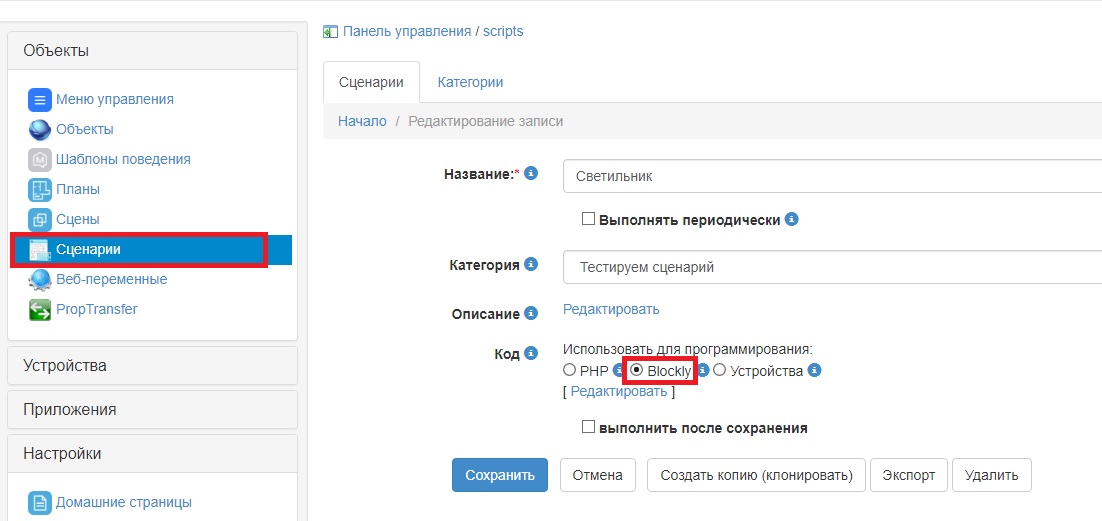
Task: Toggle the Настройки sidebar section
Action: click(x=153, y=454)
